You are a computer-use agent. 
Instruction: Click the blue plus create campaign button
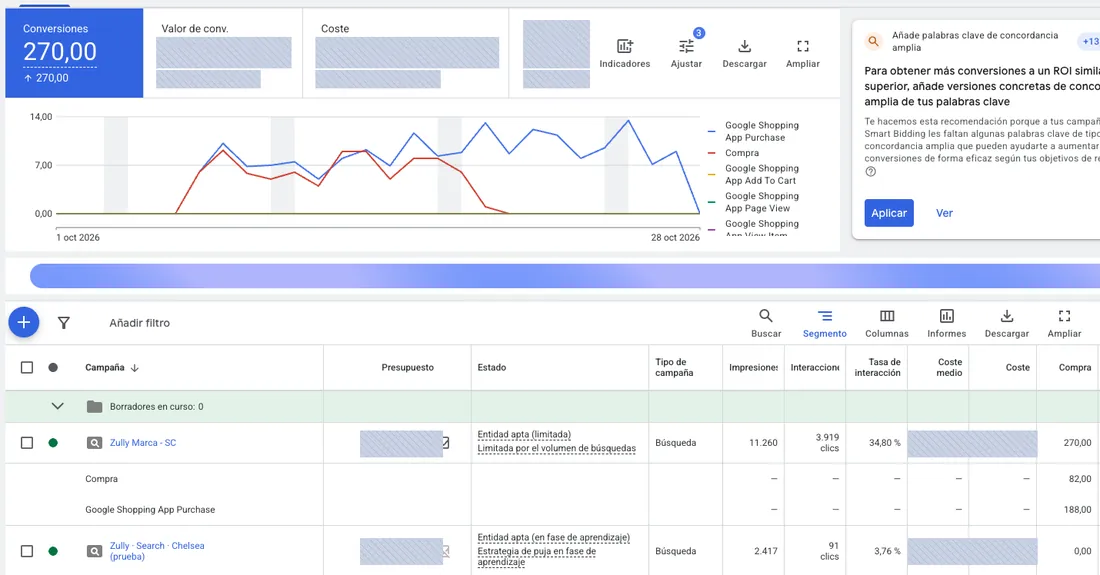24,323
